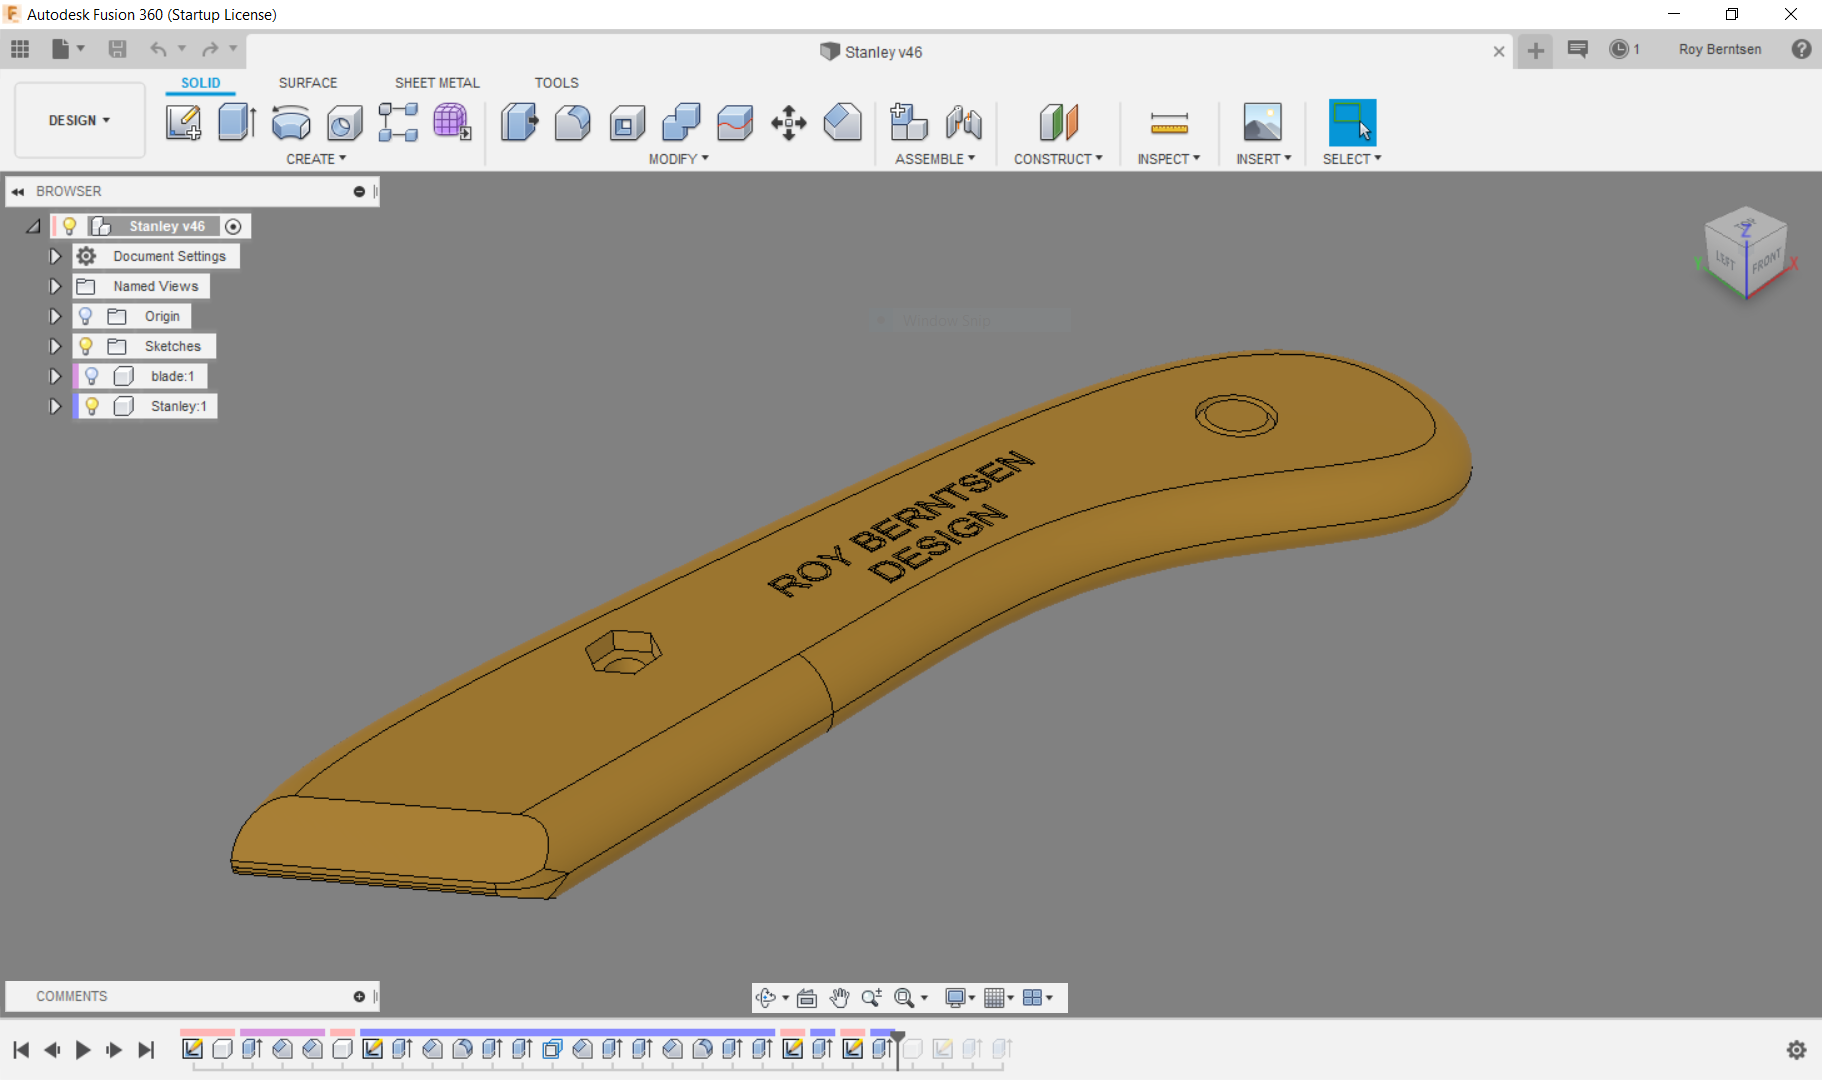Open Timeline settings gear
Image resolution: width=1822 pixels, height=1080 pixels.
1797,1049
